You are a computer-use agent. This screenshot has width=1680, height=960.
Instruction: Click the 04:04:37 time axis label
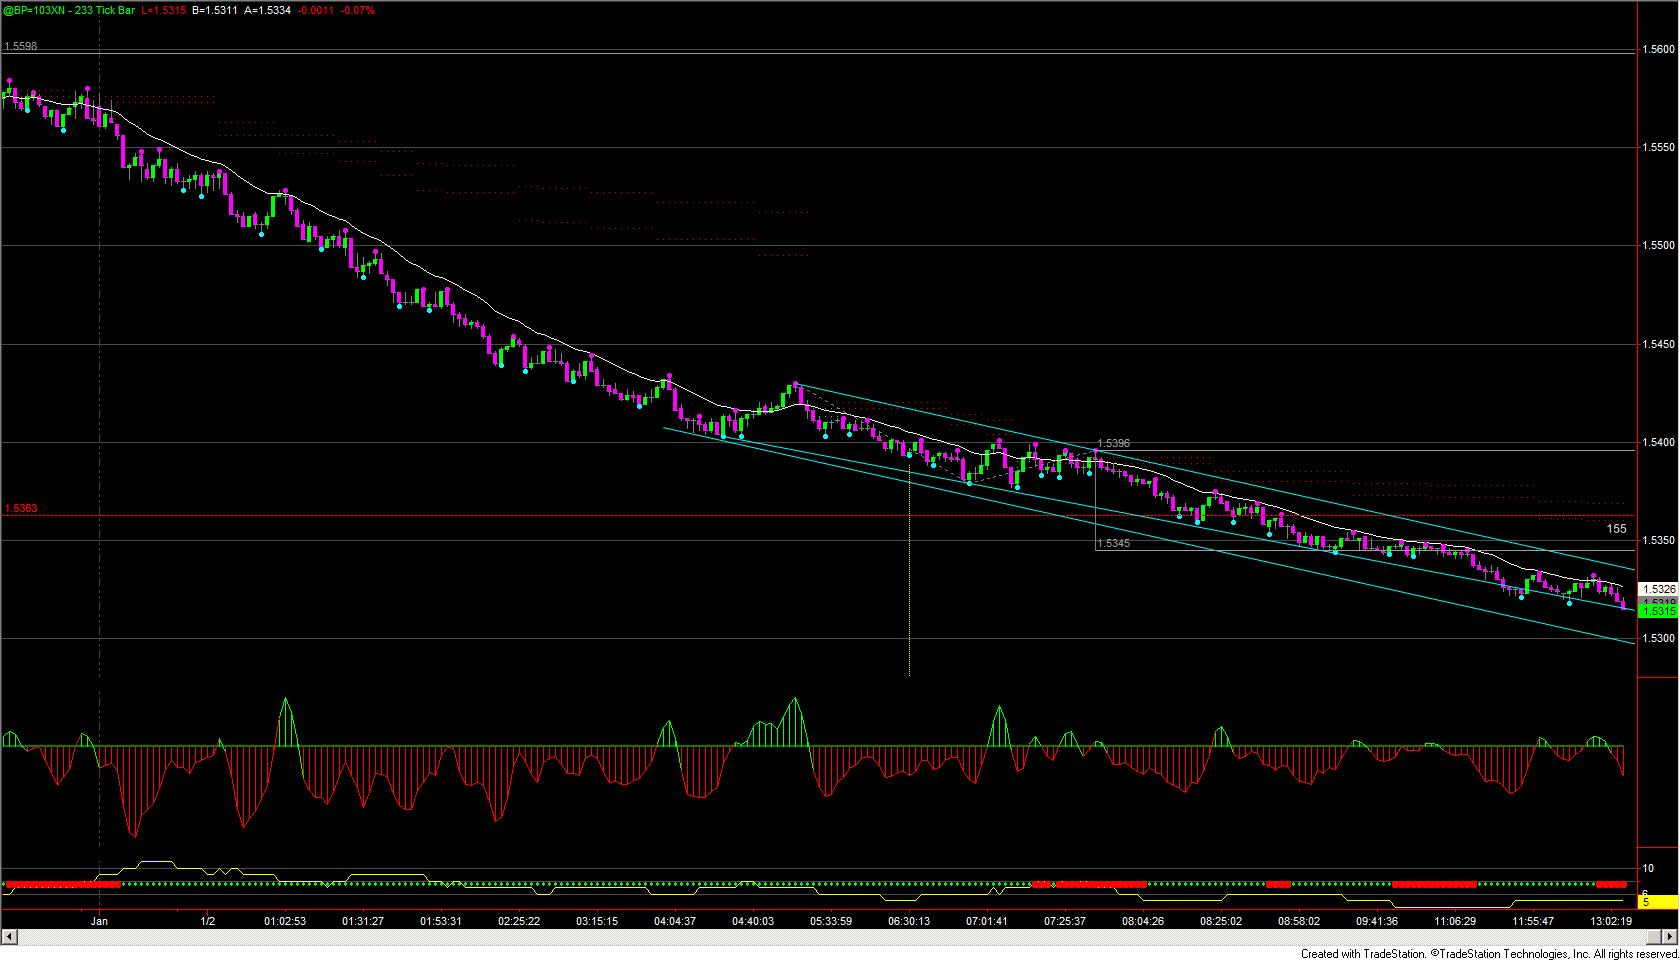coord(675,921)
